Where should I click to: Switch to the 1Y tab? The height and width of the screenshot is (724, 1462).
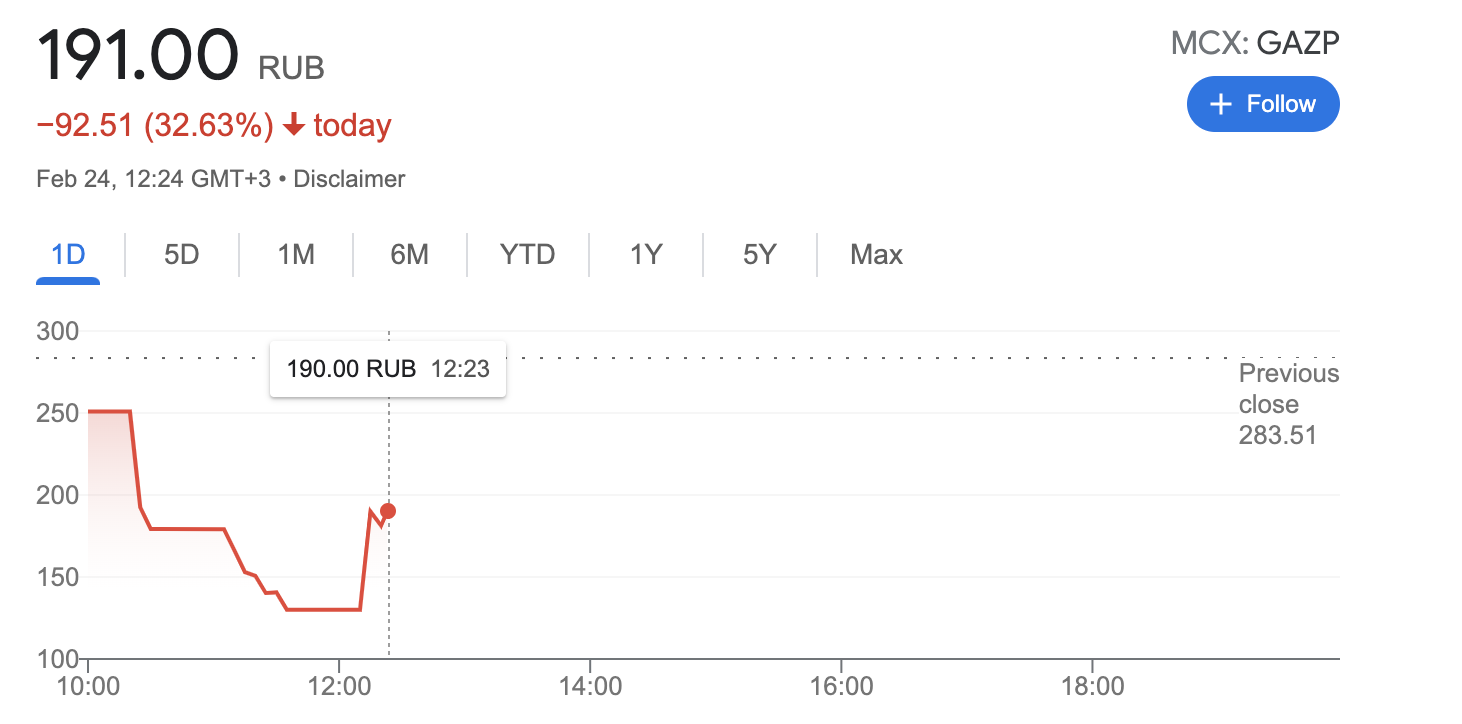pyautogui.click(x=646, y=255)
